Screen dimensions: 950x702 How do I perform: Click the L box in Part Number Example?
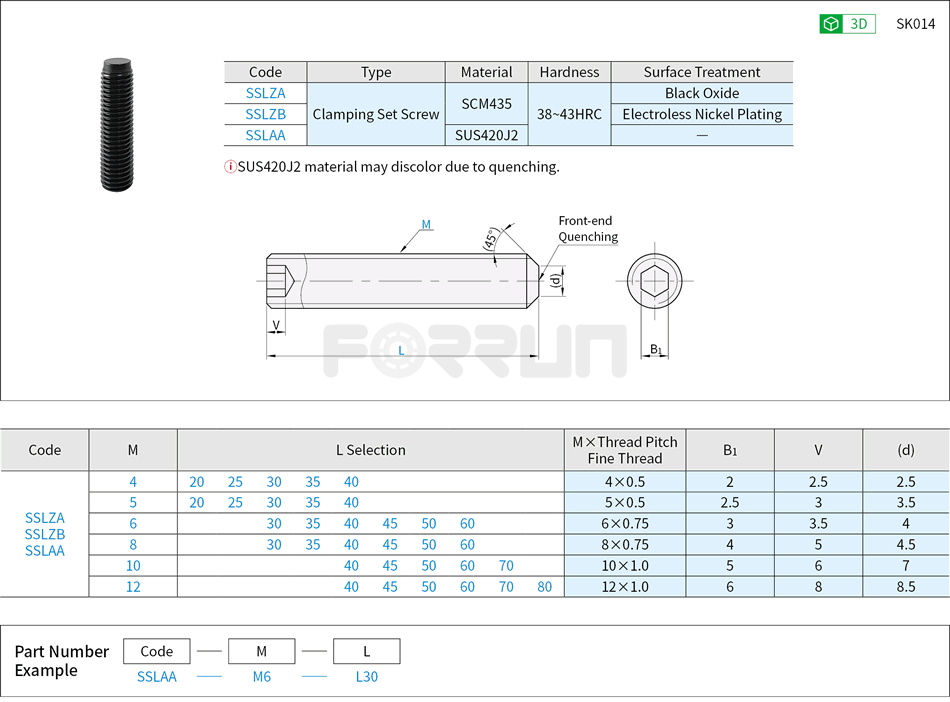coord(366,651)
